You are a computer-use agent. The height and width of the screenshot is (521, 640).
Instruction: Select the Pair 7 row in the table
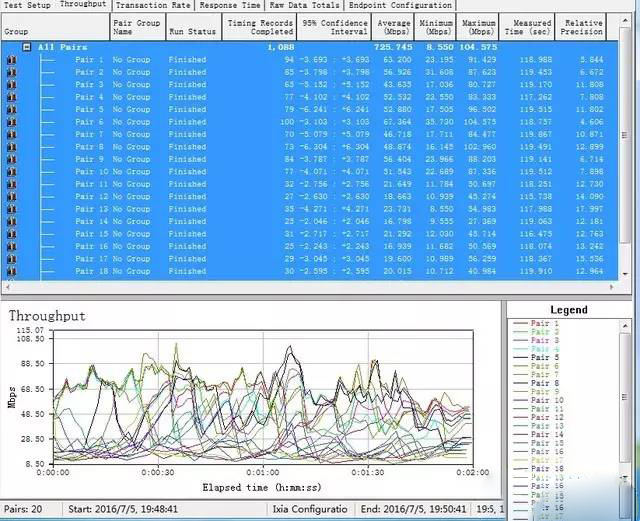[300, 134]
